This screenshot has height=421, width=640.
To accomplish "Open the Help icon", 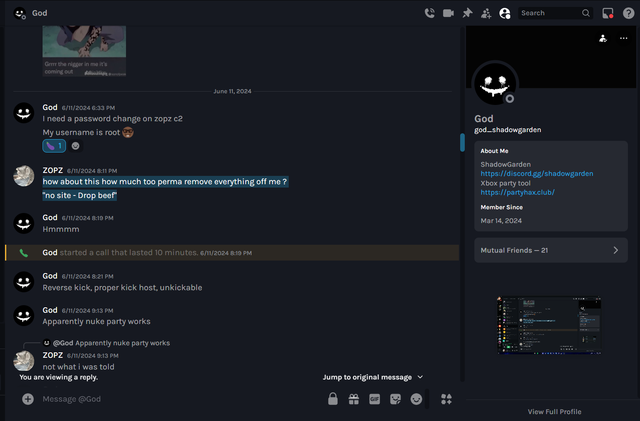I will [628, 13].
